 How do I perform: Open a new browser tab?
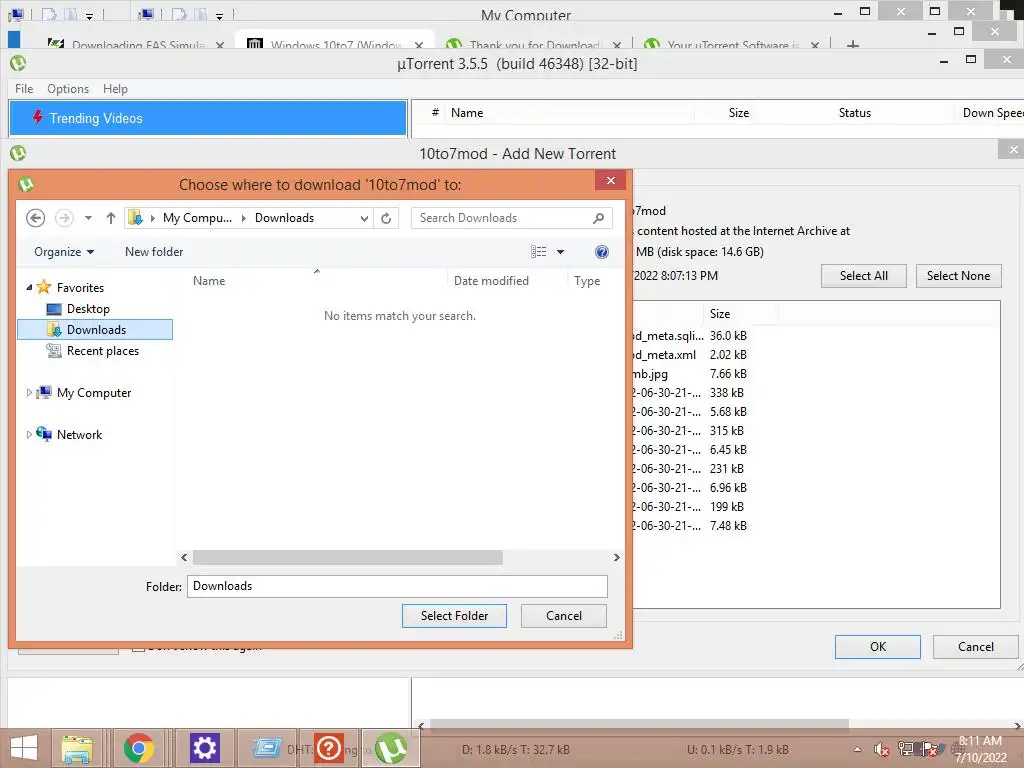(x=852, y=44)
